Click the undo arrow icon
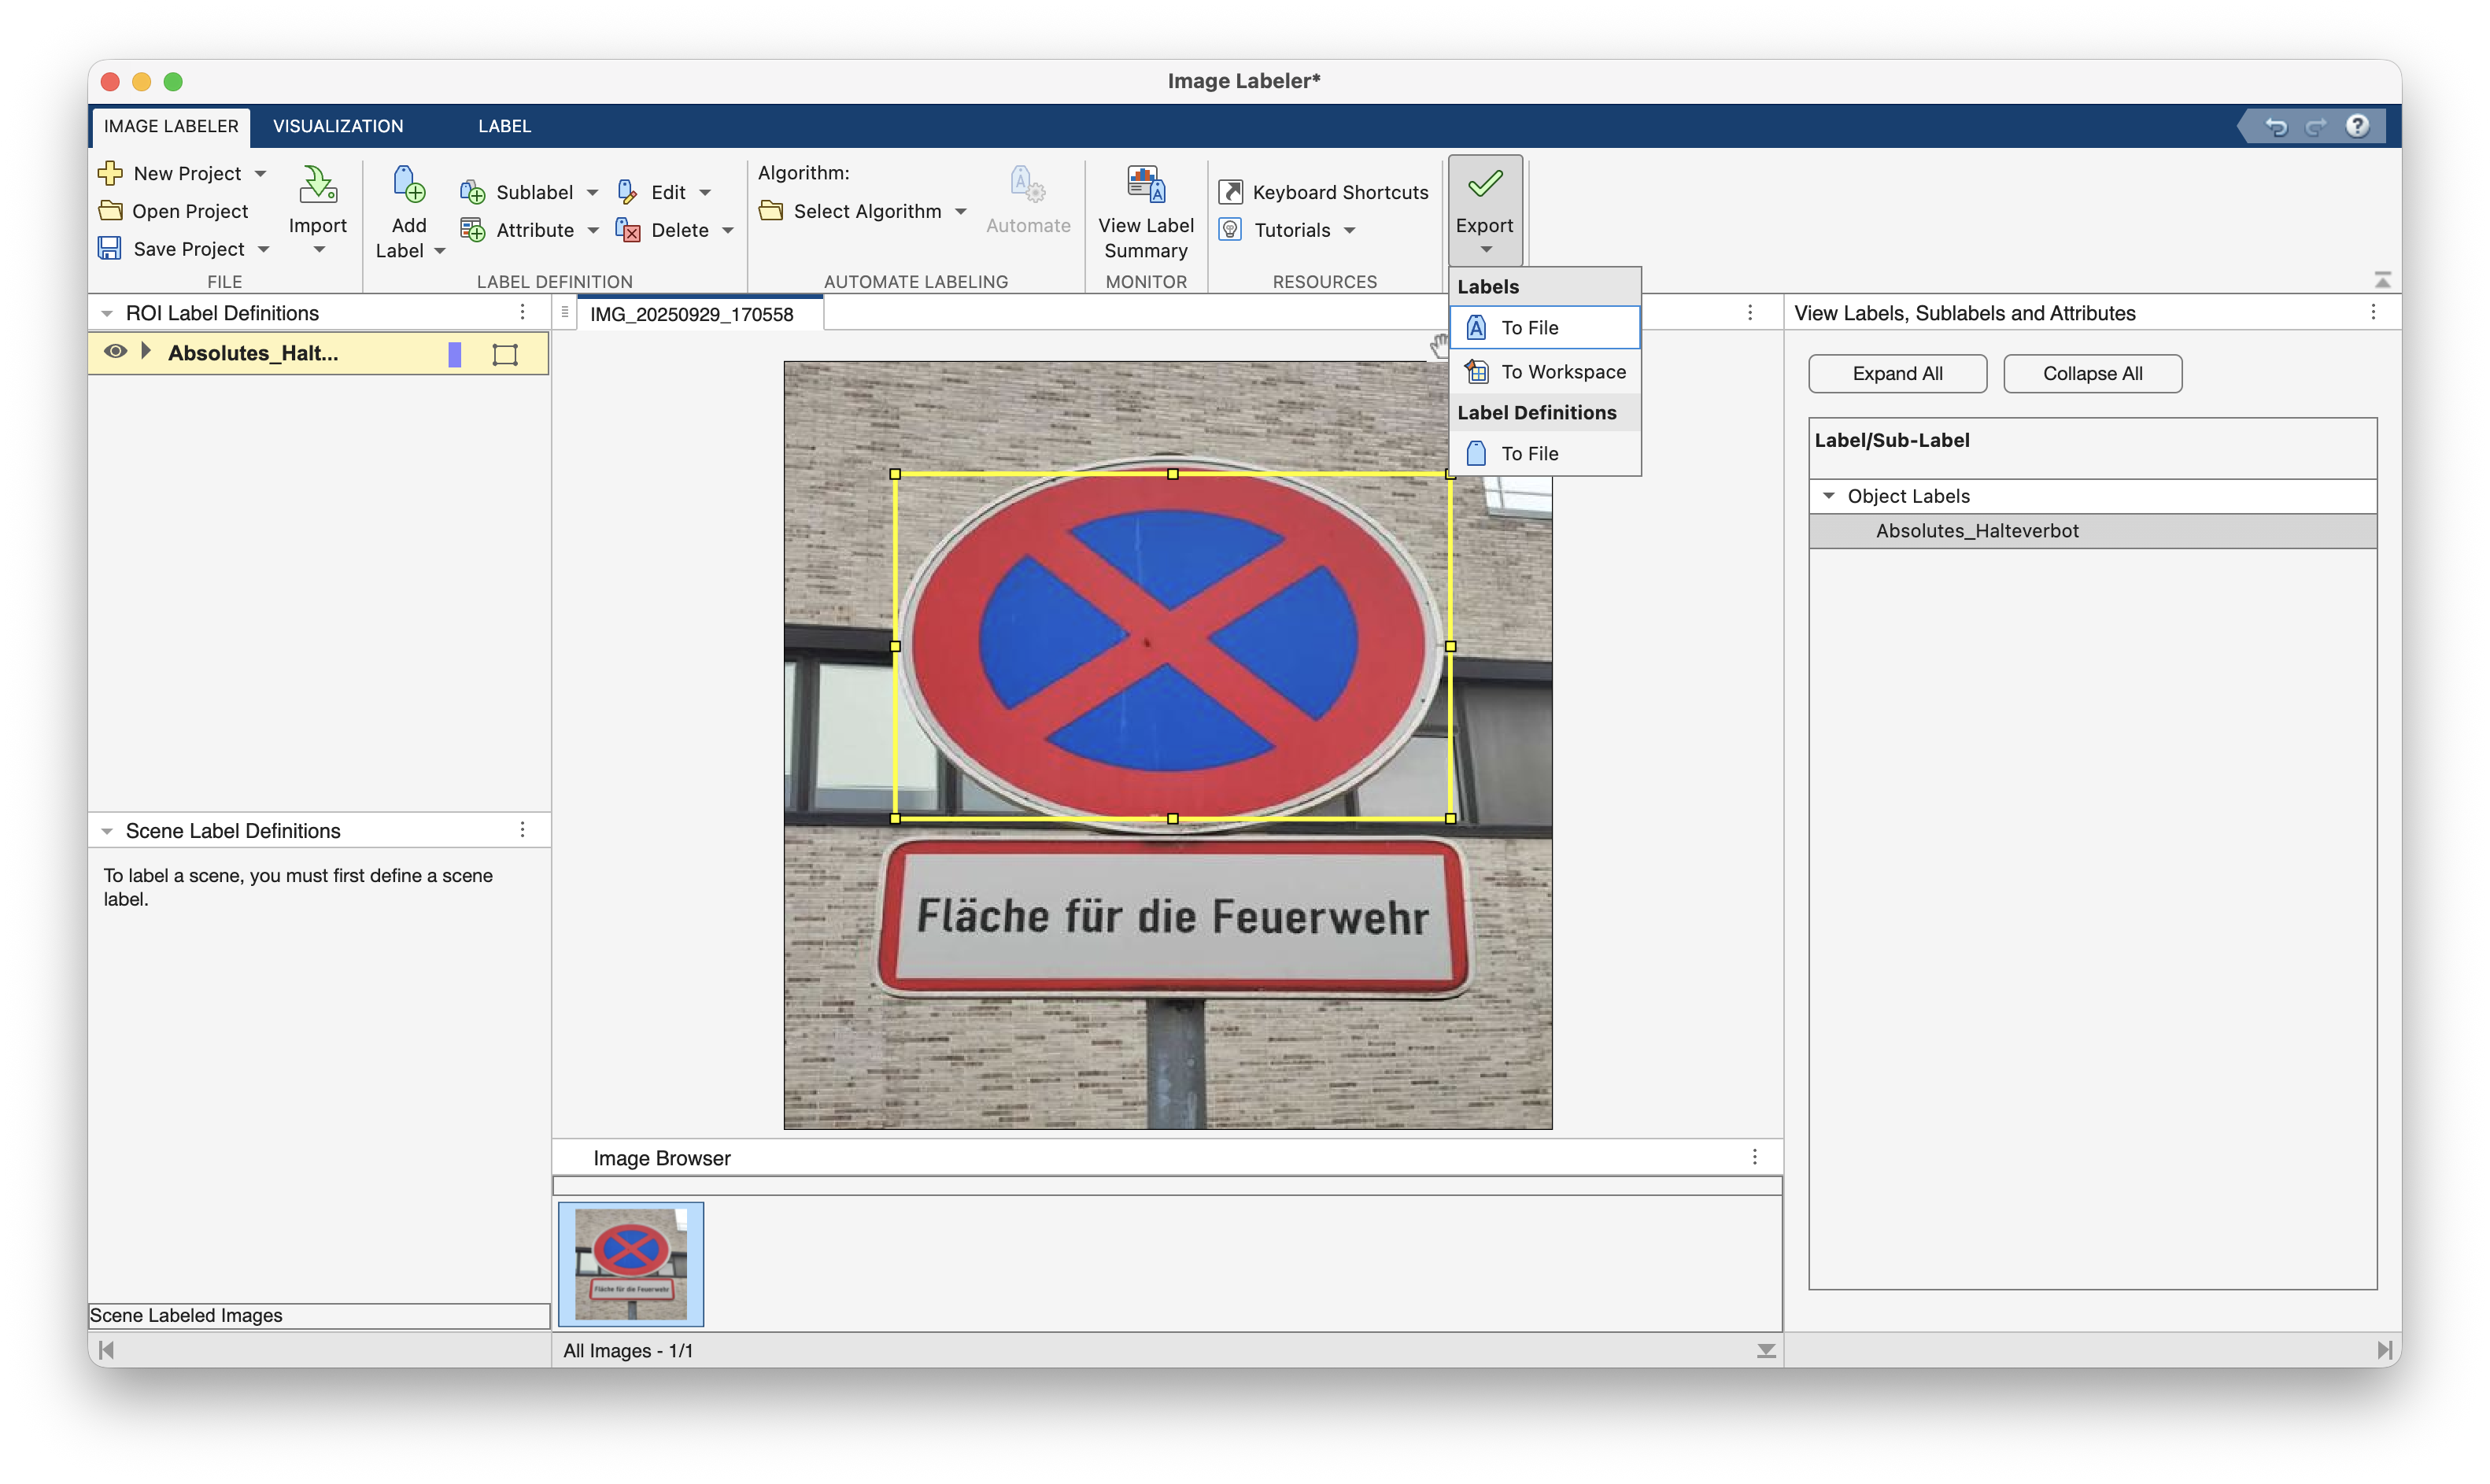The height and width of the screenshot is (1484, 2490). tap(2277, 126)
